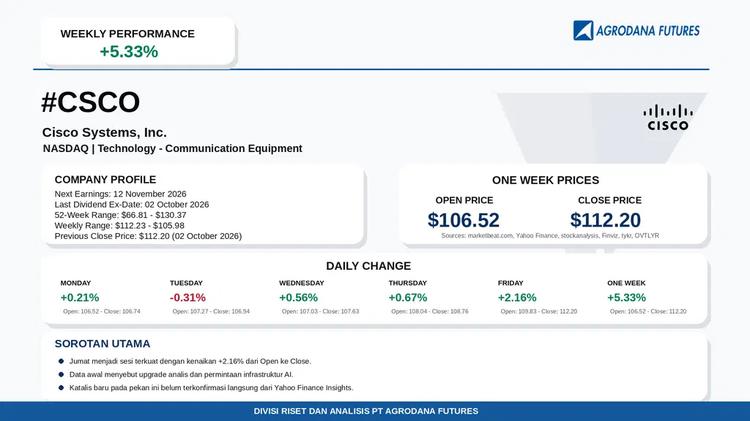Viewport: 750px width, 421px height.
Task: Click One Week's Open 106.52 Close line
Action: [x=648, y=311]
